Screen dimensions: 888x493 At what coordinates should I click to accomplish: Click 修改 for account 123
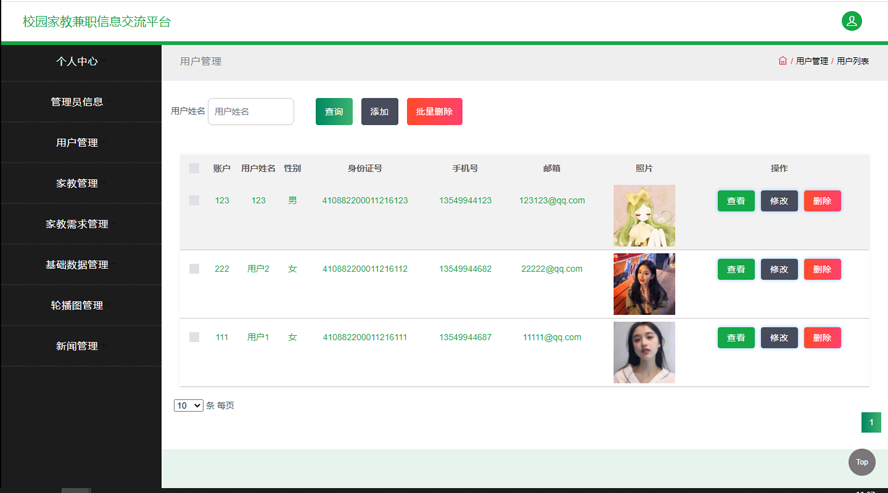pyautogui.click(x=779, y=201)
